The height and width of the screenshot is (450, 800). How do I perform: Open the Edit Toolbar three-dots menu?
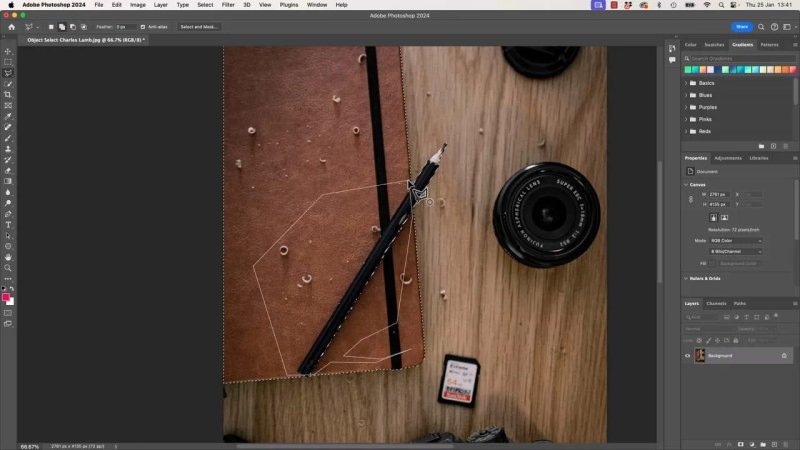8,279
